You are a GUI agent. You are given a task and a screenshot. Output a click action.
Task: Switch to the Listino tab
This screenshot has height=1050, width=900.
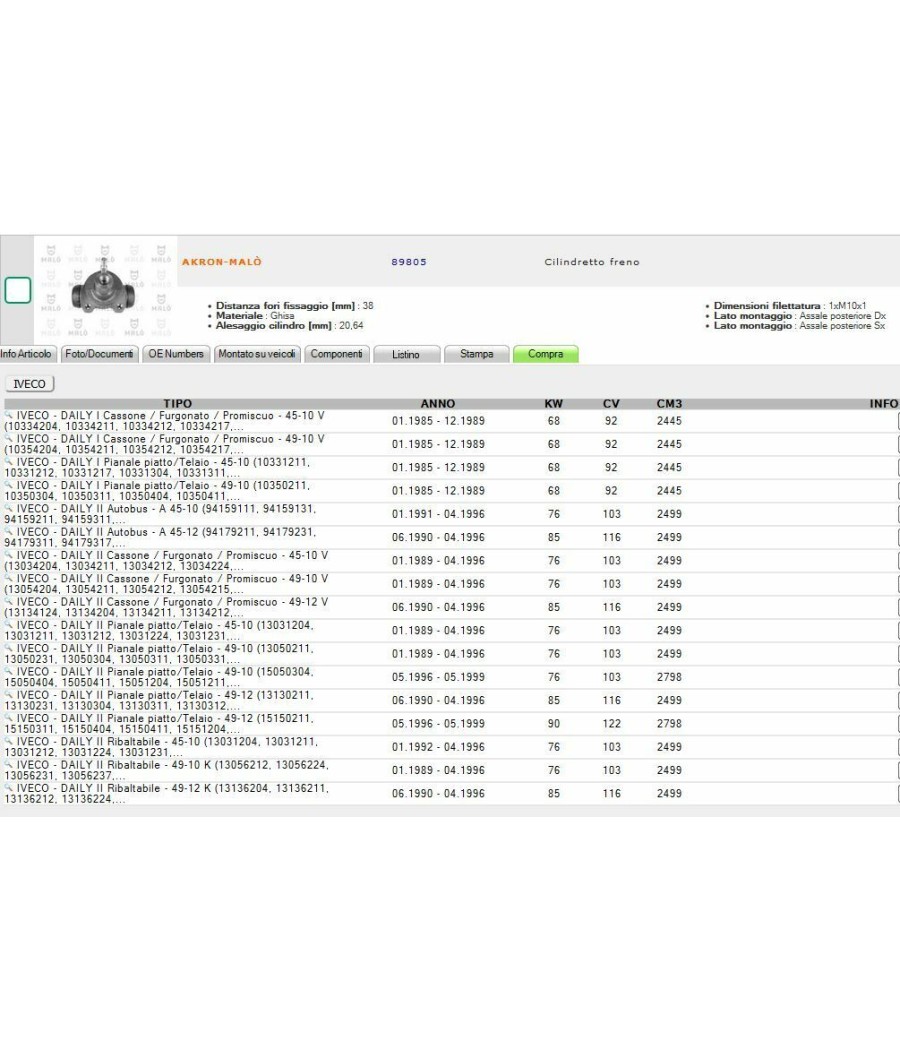(406, 354)
